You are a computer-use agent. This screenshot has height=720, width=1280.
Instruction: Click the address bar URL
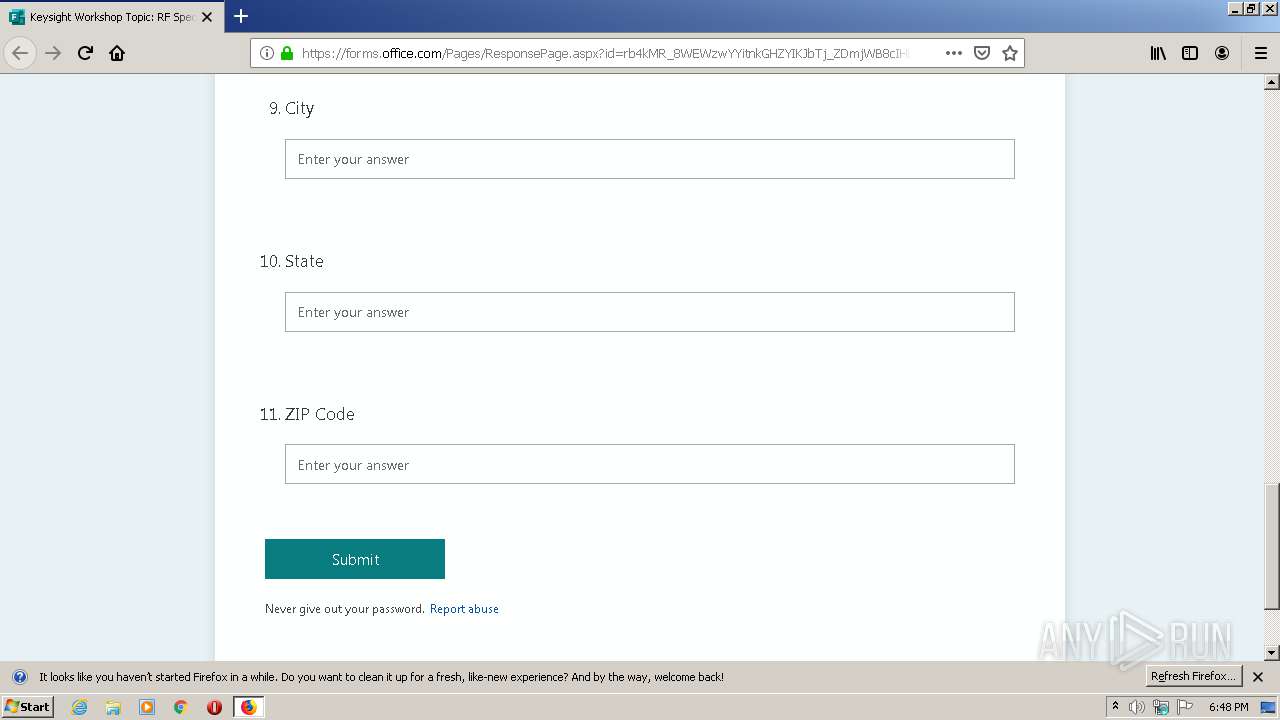point(604,53)
